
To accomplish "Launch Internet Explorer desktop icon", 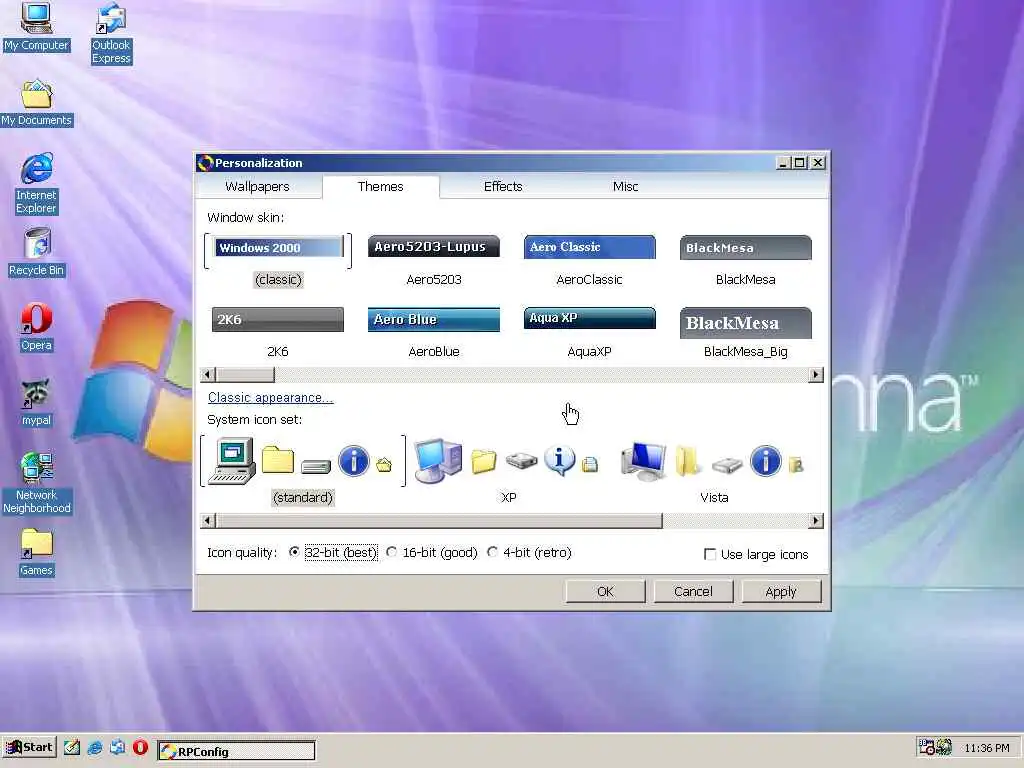I will pyautogui.click(x=36, y=184).
